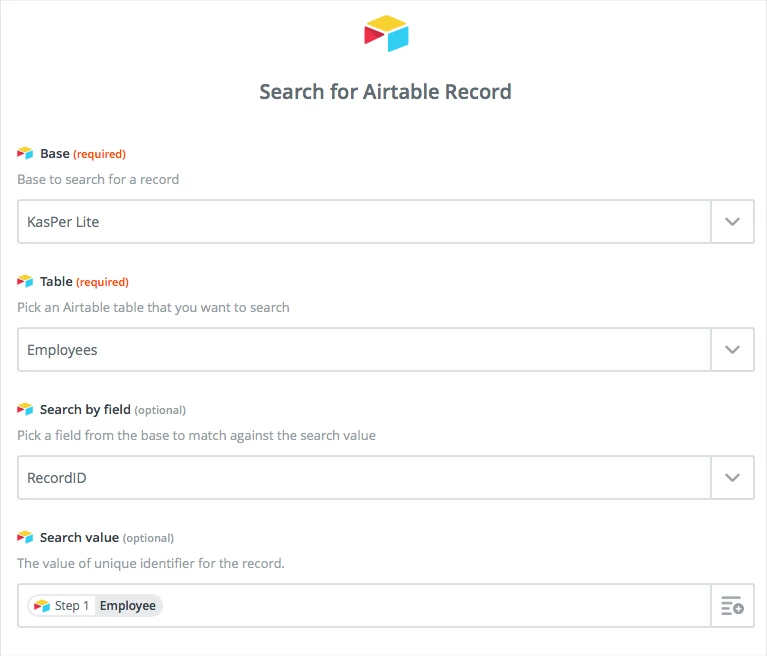Click Airtable icon next to Search by field
The width and height of the screenshot is (767, 656).
point(25,409)
